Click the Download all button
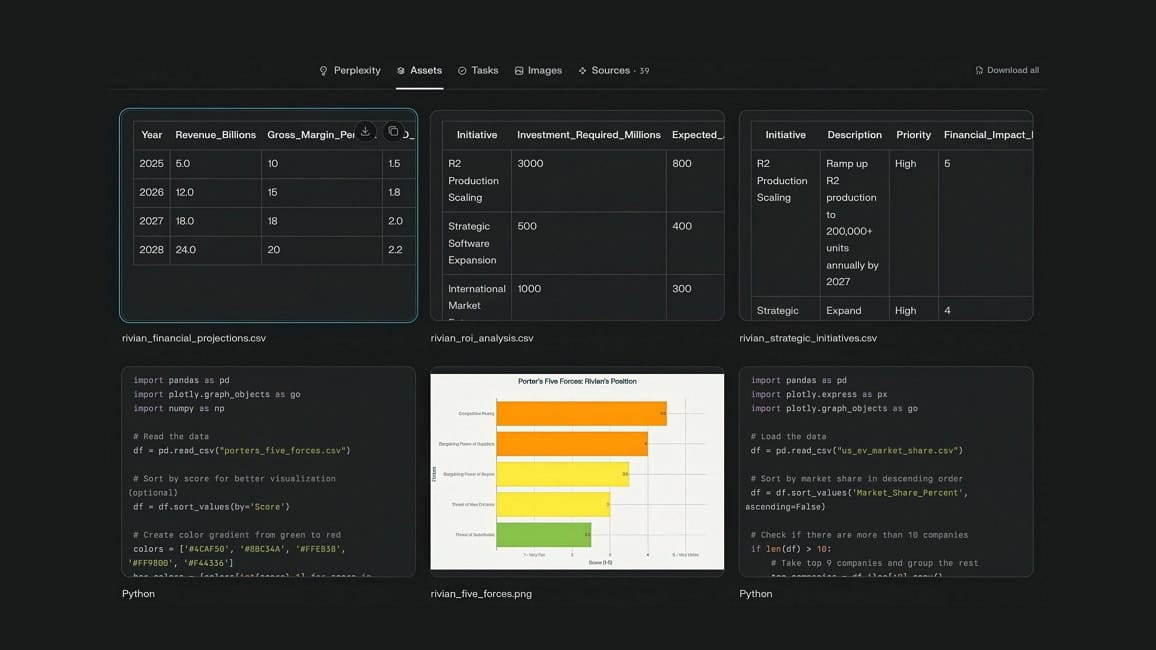Screen dimensions: 1156x650 1006,70
